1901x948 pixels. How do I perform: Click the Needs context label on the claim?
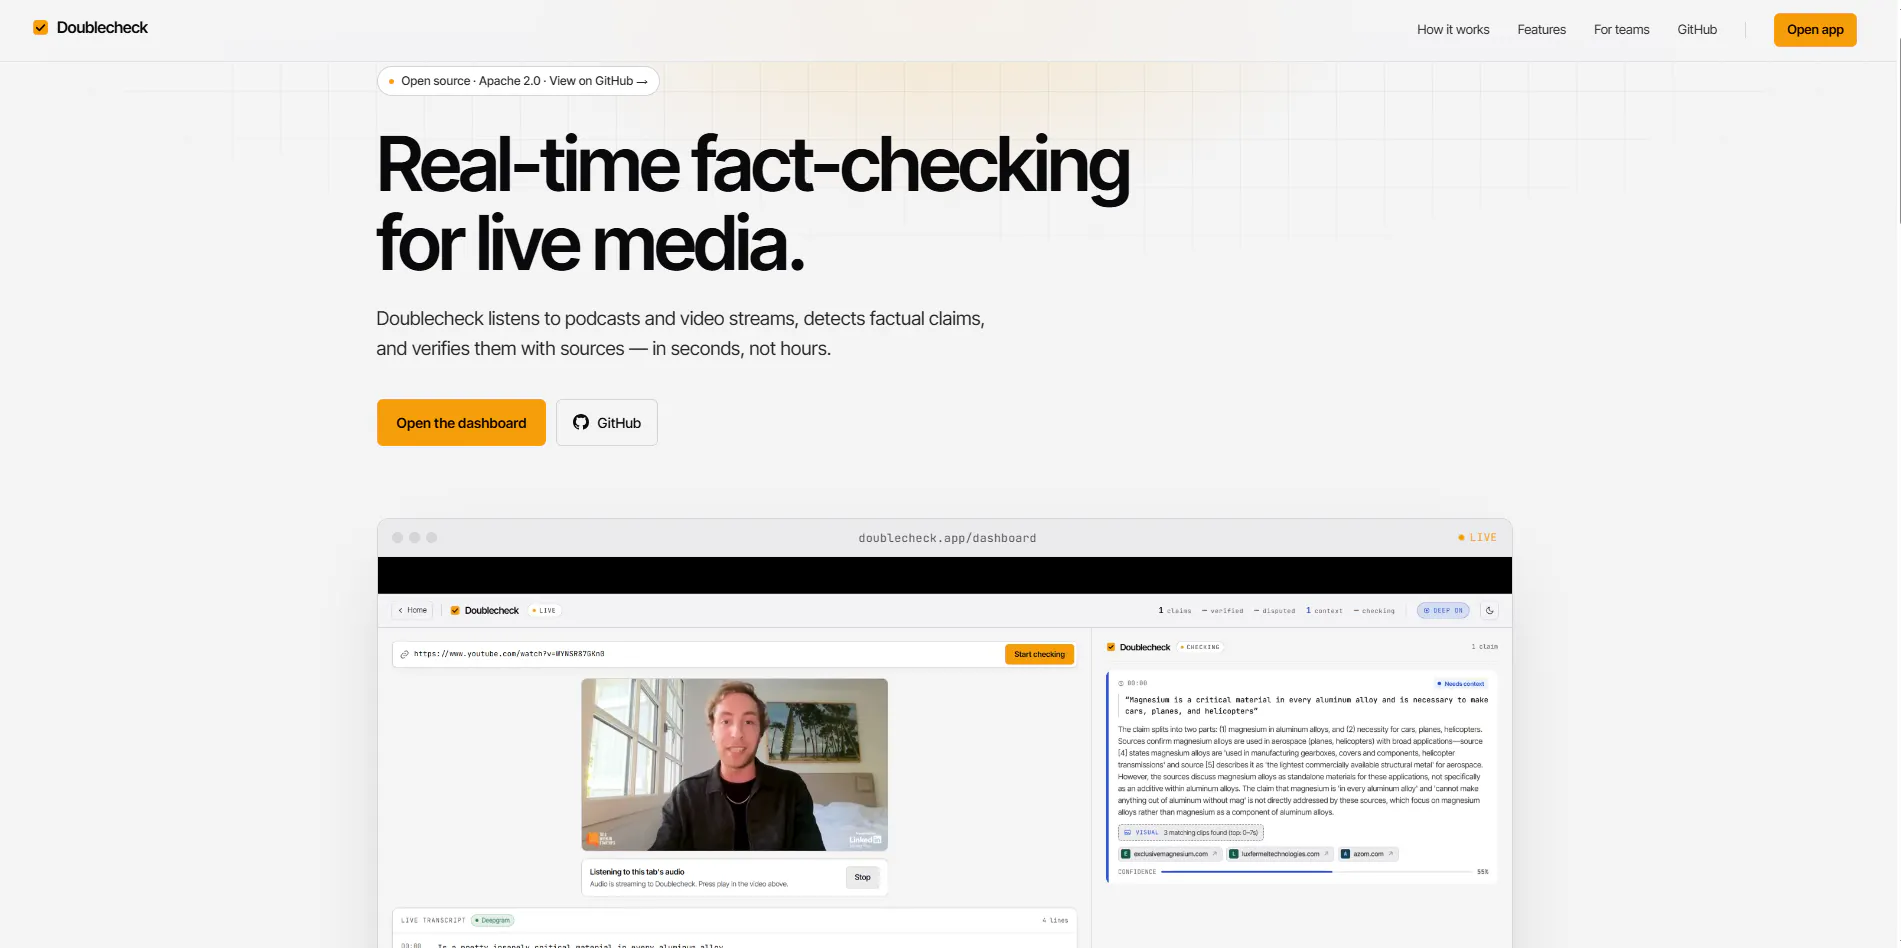tap(1461, 684)
